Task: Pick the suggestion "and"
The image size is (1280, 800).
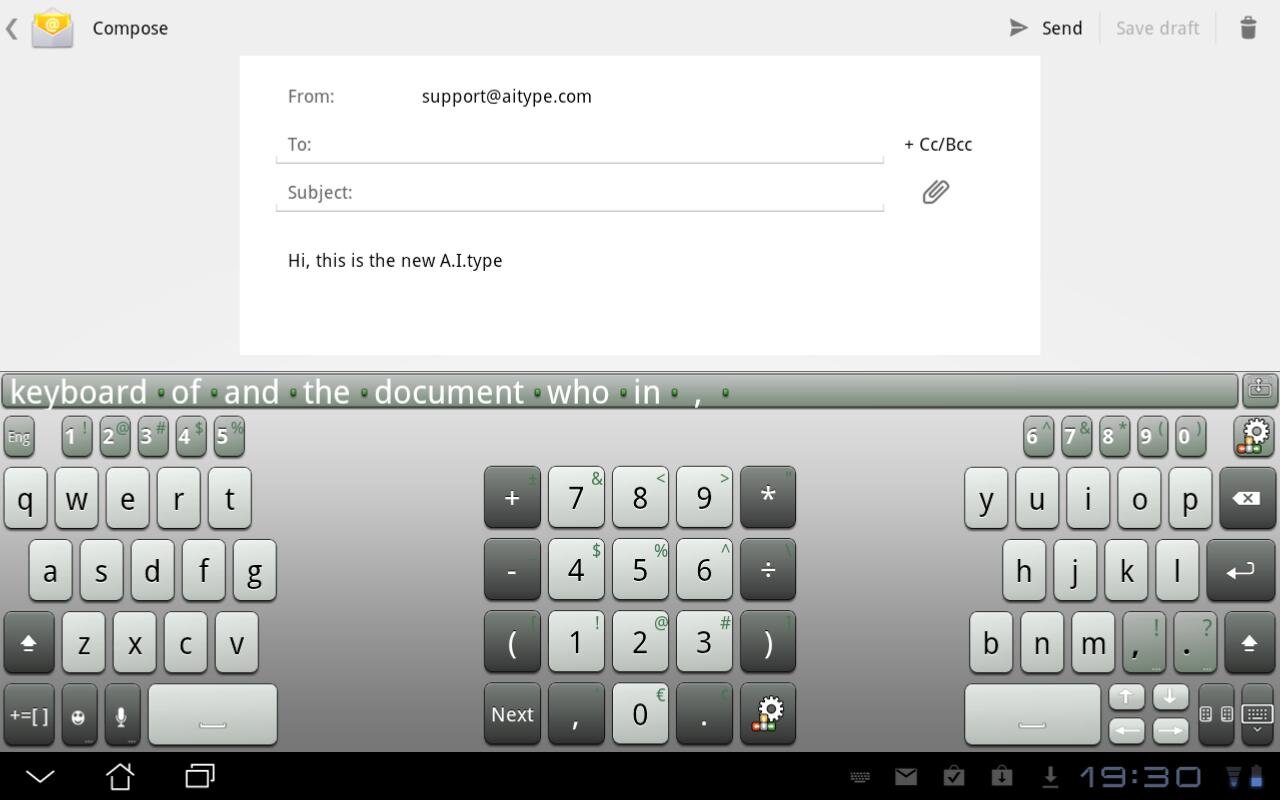Action: coord(251,392)
